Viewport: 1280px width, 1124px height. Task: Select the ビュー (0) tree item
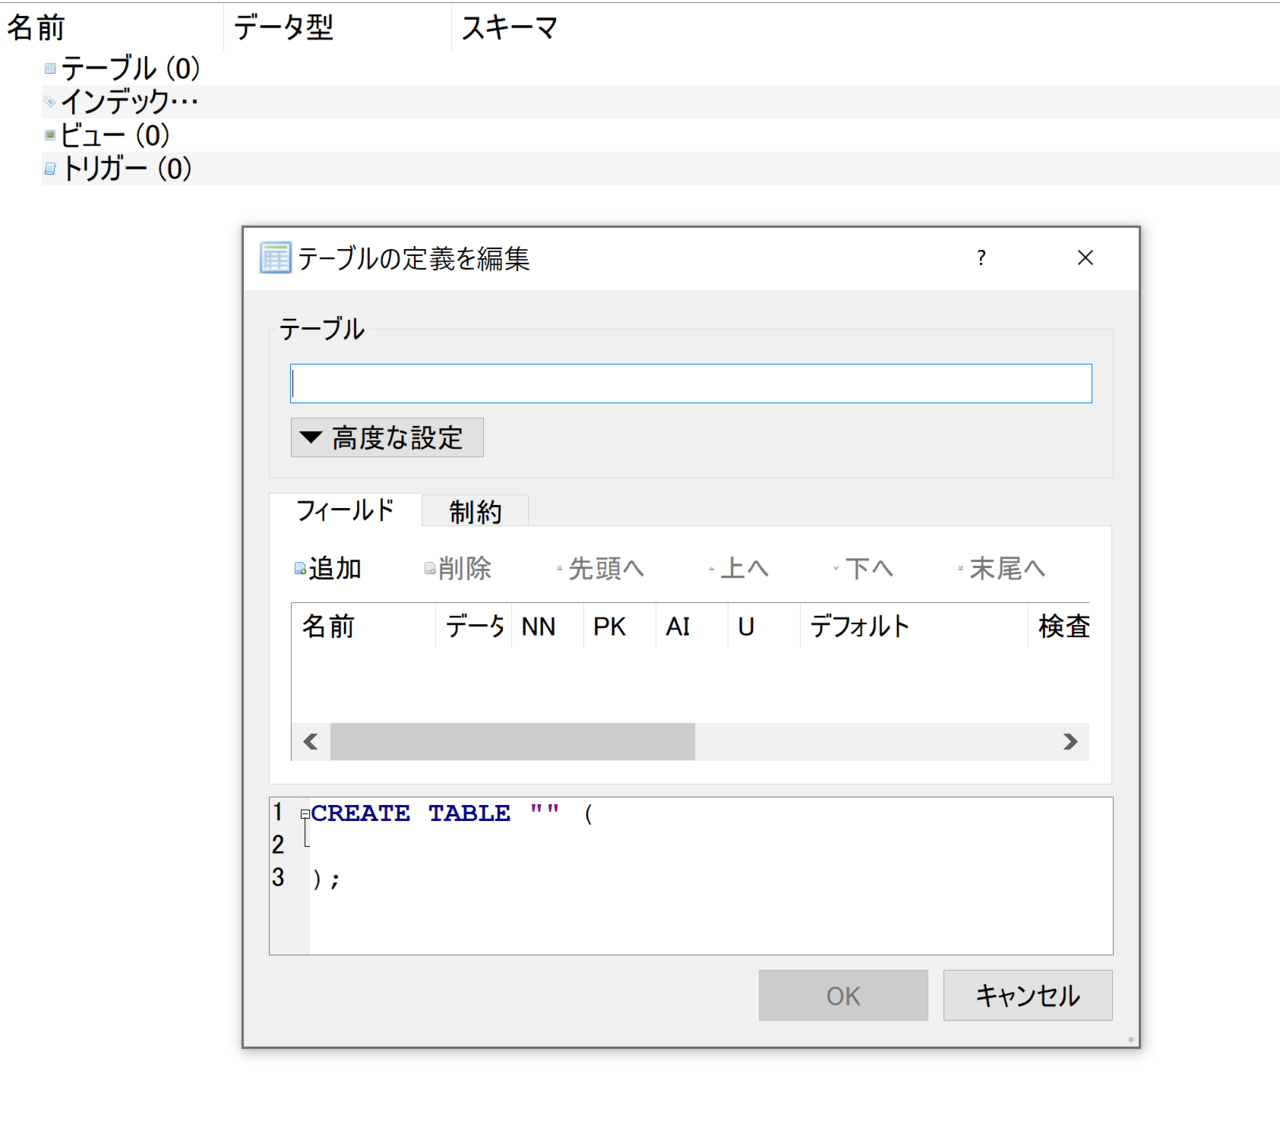[115, 135]
